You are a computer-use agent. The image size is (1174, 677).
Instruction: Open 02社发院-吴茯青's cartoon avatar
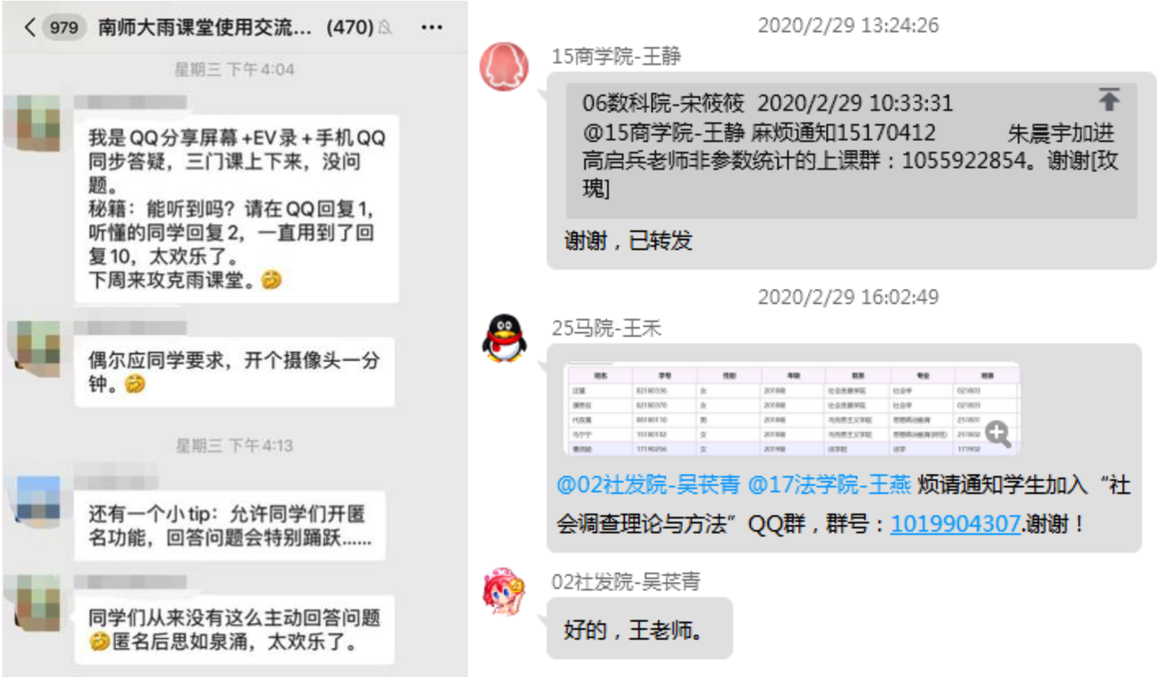point(504,591)
